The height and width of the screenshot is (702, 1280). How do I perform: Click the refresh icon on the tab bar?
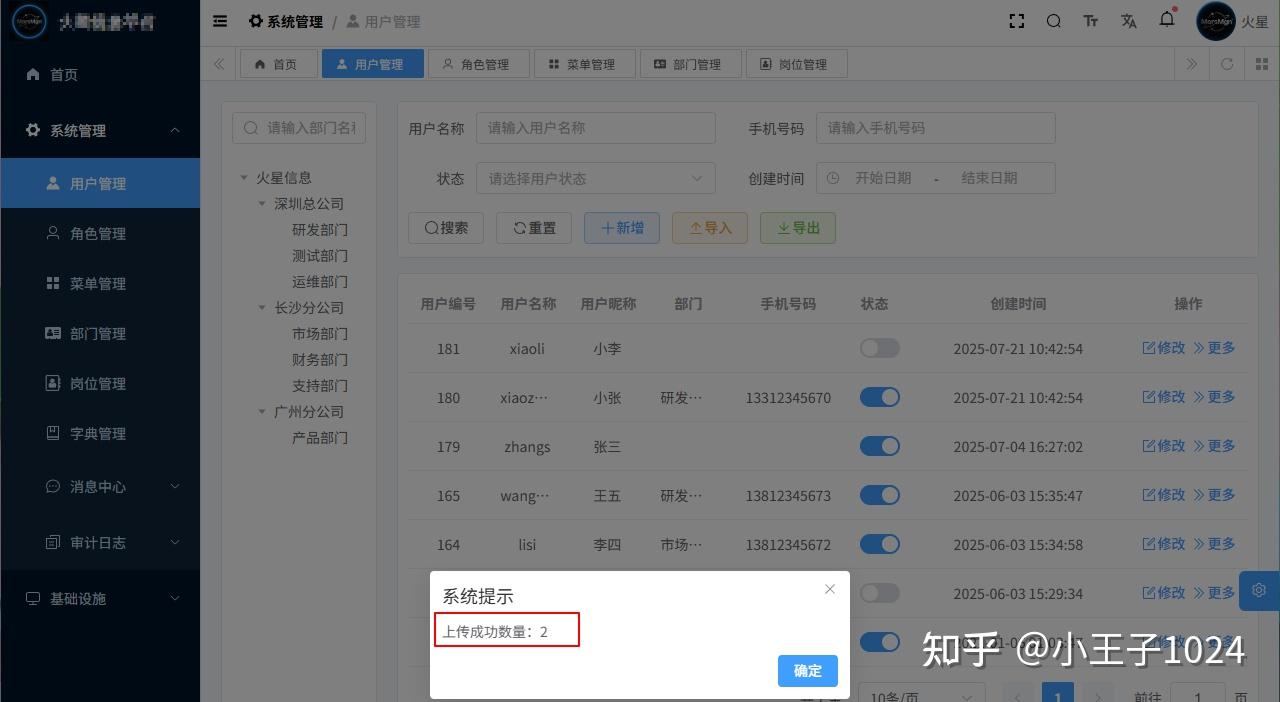coord(1227,62)
